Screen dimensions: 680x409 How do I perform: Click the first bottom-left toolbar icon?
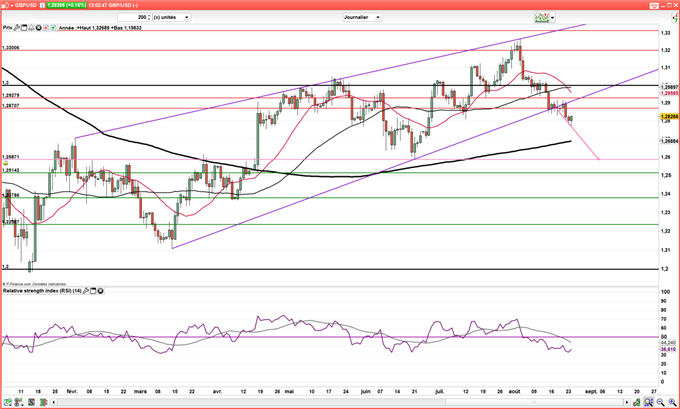click(x=8, y=402)
